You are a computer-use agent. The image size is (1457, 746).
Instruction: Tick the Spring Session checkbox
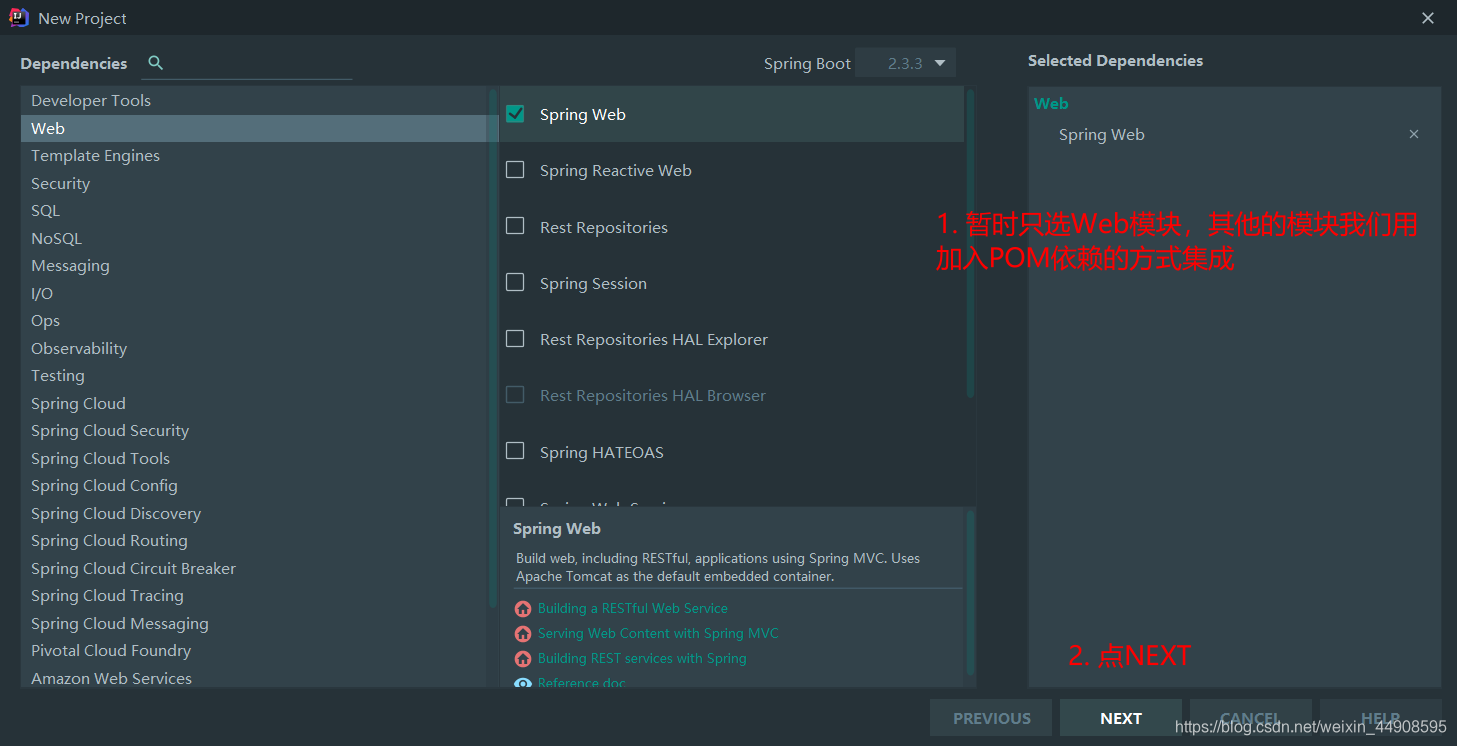click(x=515, y=283)
